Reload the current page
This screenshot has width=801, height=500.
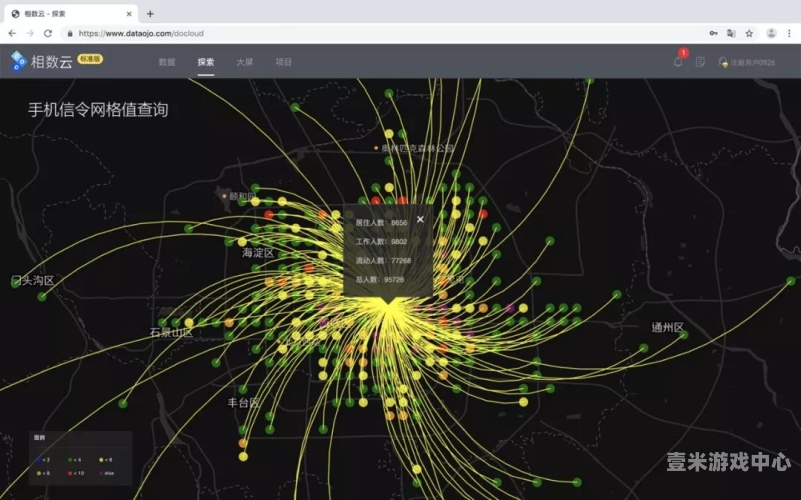[48, 33]
